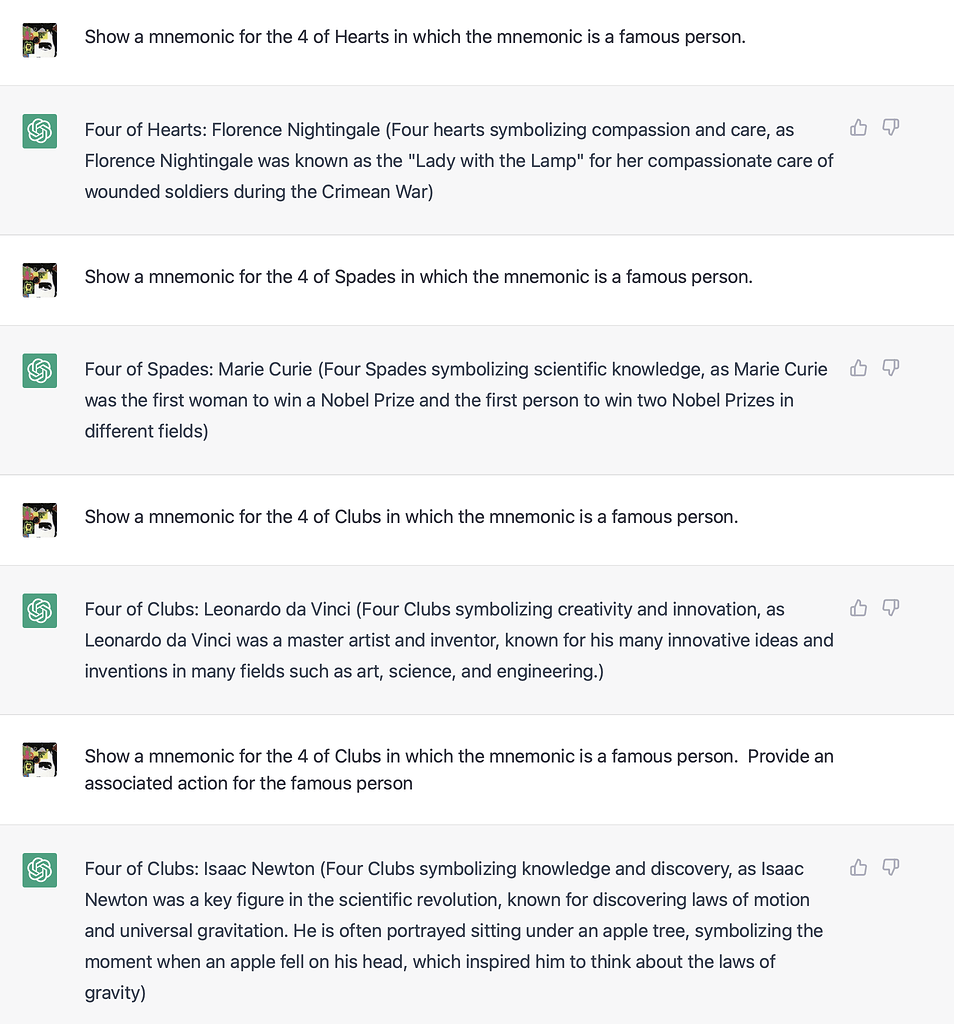The height and width of the screenshot is (1024, 954).
Task: Dislike the Isaac Newton response
Action: tap(891, 867)
